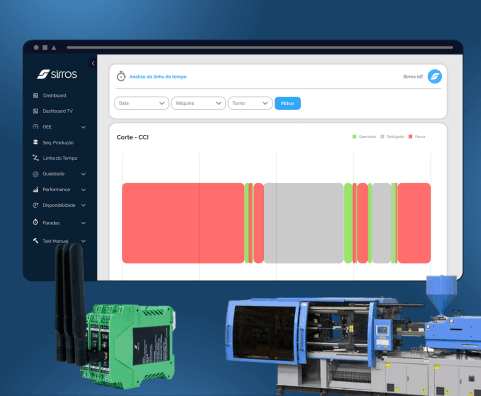Viewport: 481px width, 396px height.
Task: Click the square icon in window title bar
Action: (45, 47)
